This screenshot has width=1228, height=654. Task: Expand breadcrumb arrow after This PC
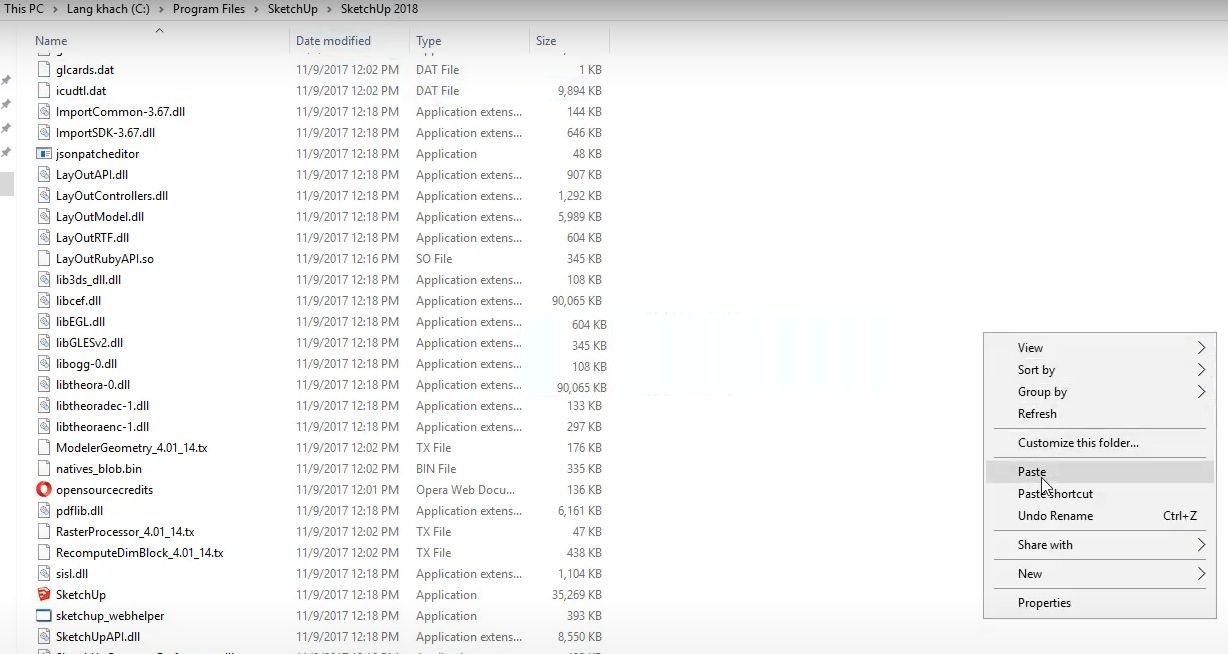(x=55, y=9)
